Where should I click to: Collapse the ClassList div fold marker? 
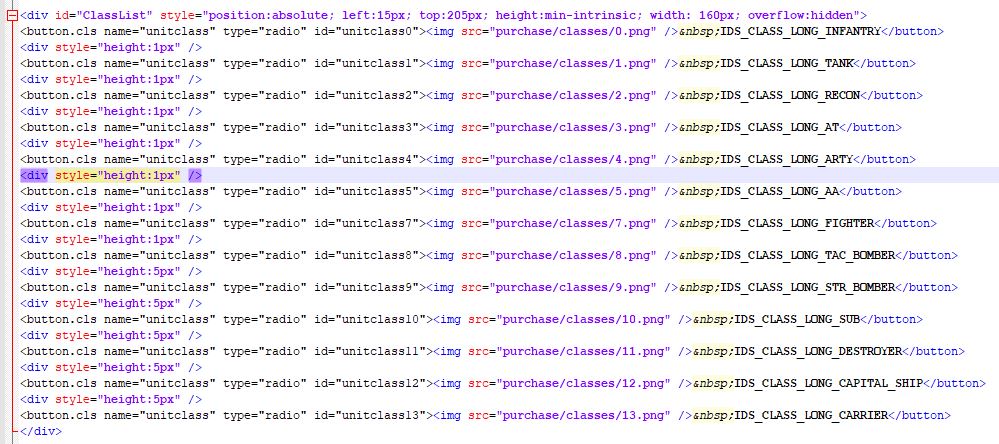(10, 15)
